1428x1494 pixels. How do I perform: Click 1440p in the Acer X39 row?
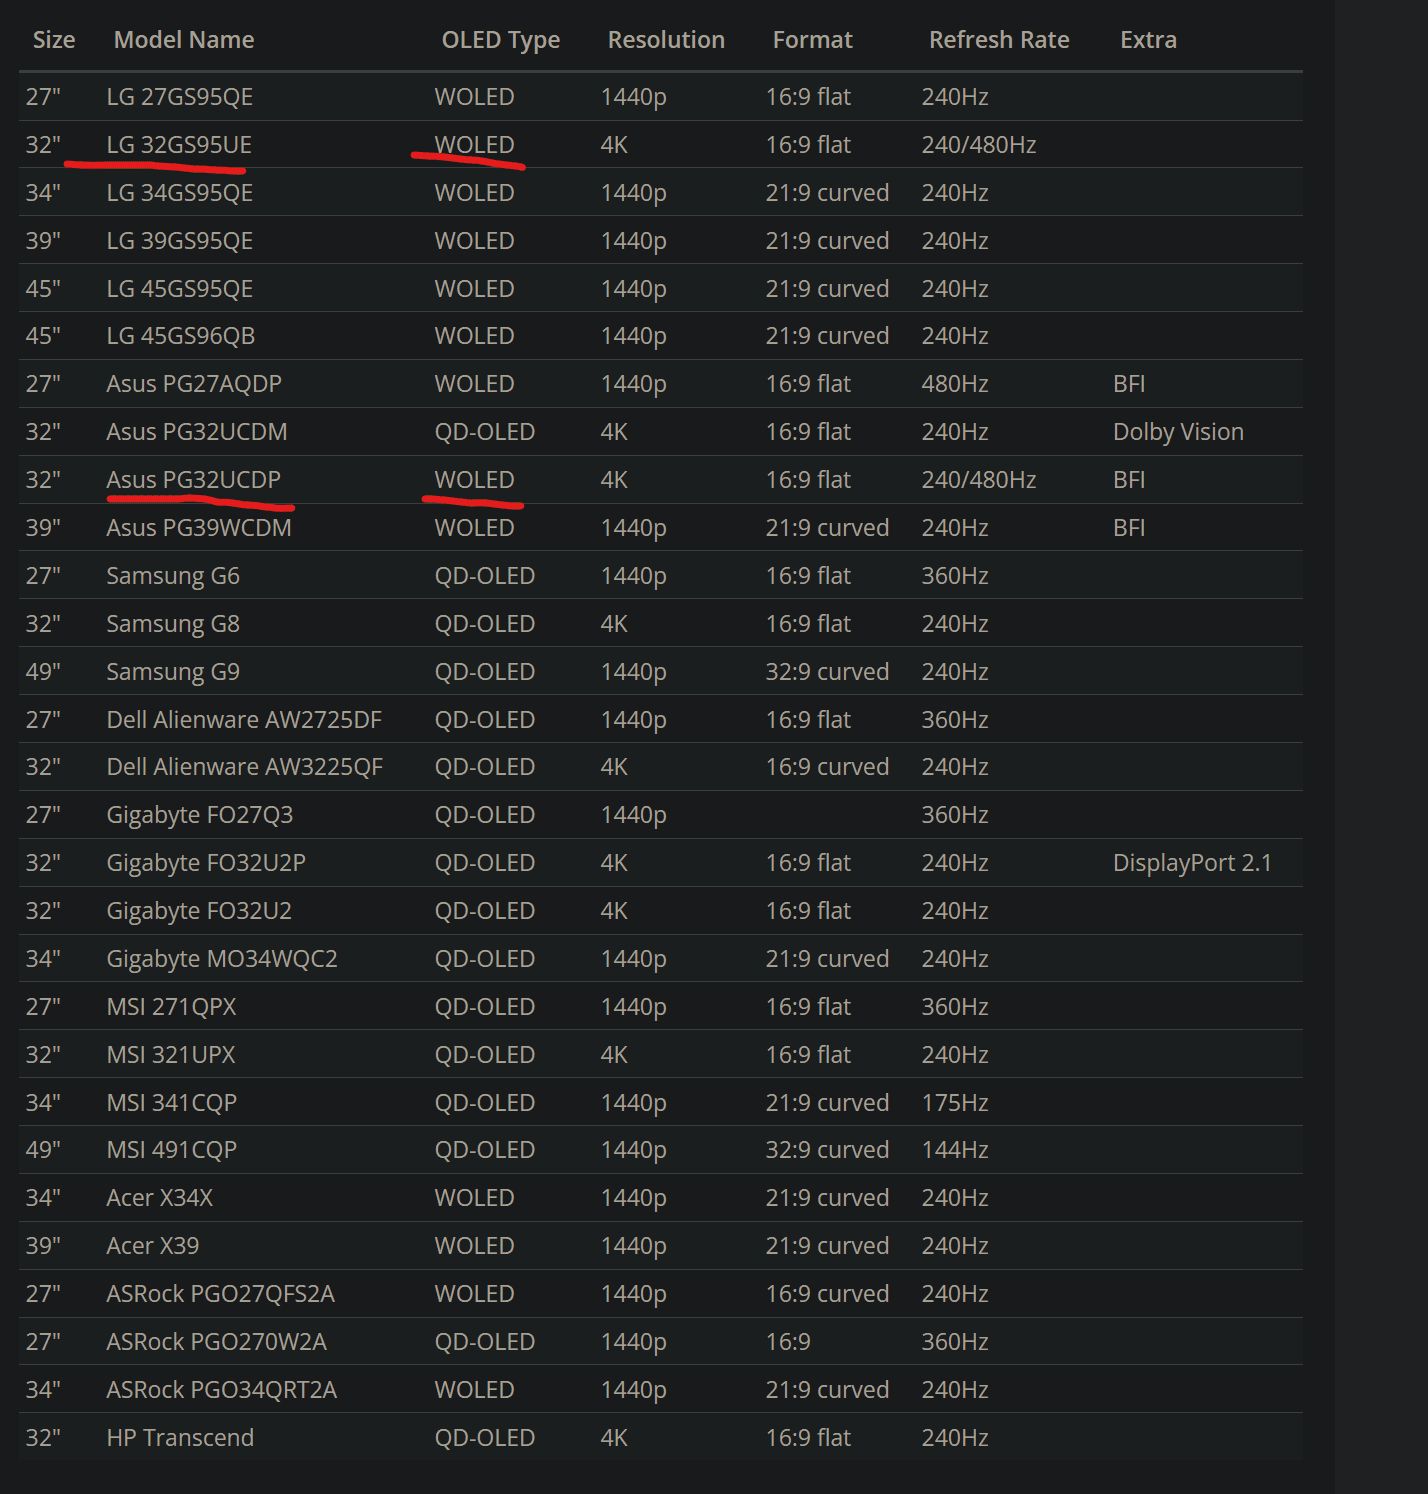pyautogui.click(x=633, y=1246)
